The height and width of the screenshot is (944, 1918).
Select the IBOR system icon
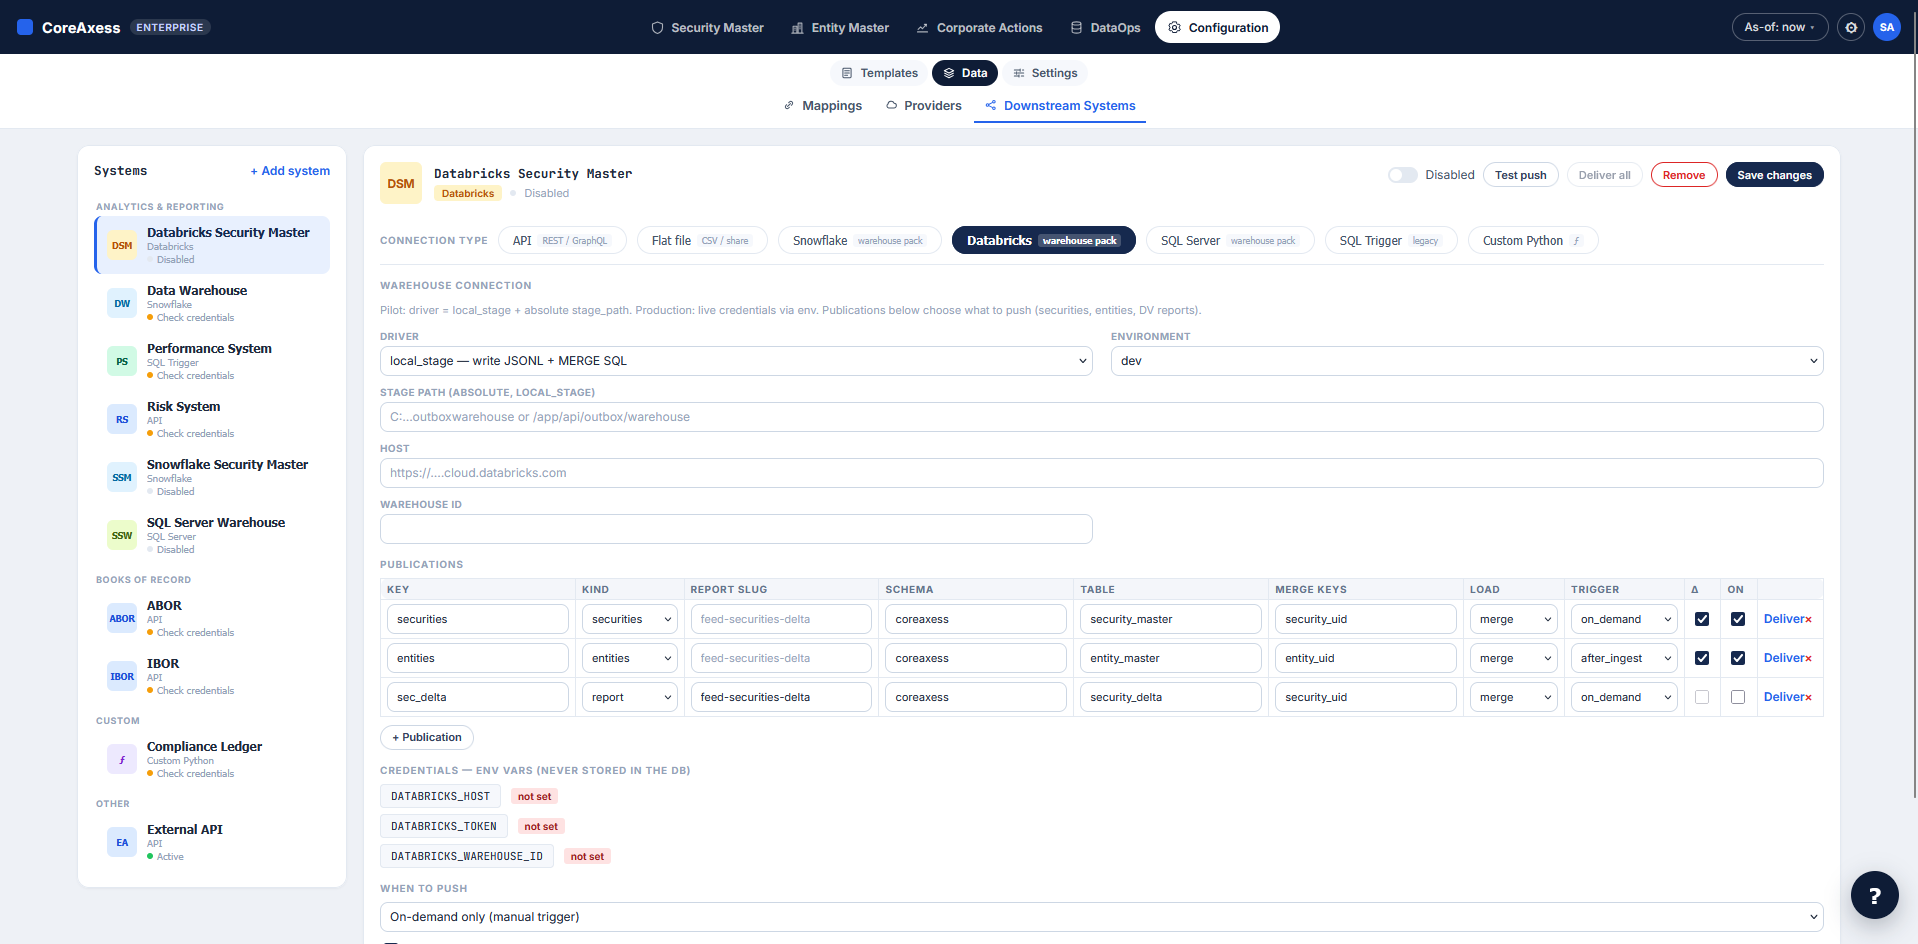122,676
